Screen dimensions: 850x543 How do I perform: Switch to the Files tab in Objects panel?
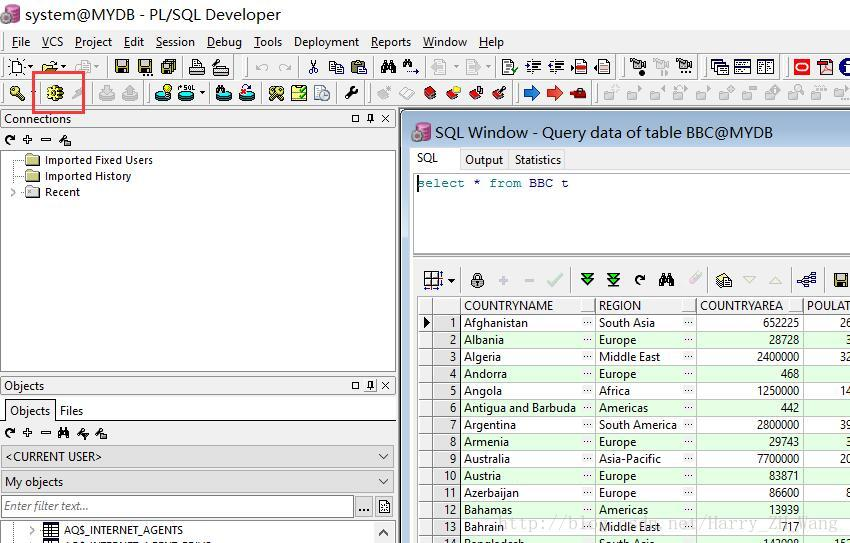click(x=72, y=411)
